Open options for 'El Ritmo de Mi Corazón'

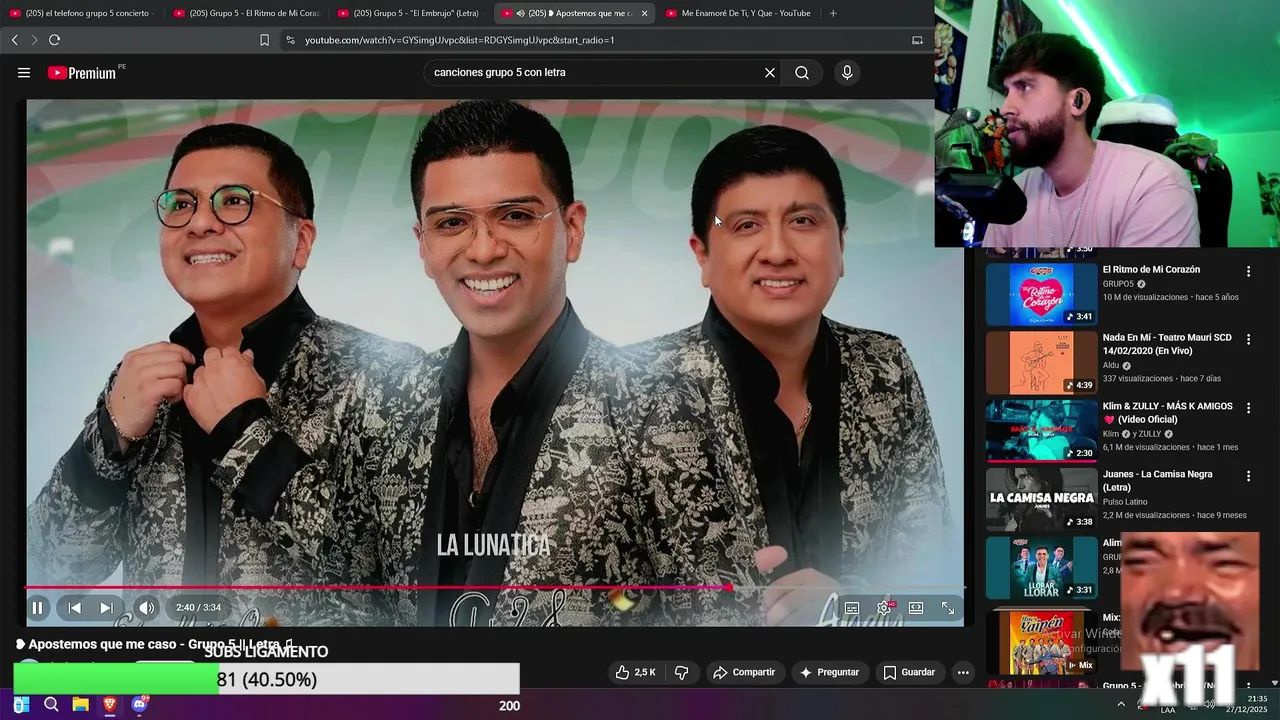1248,271
